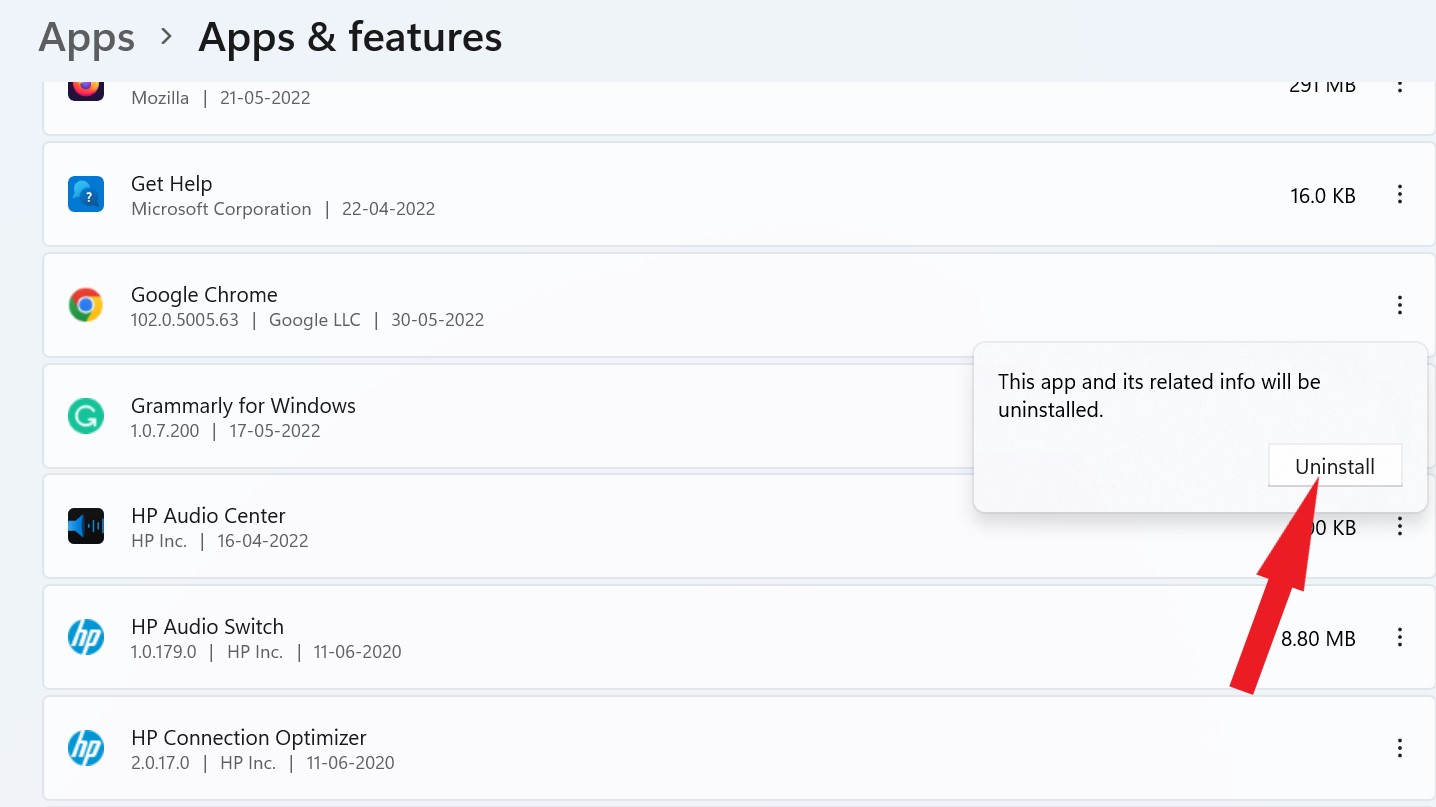Open the three-dot menu for Google Chrome
Image resolution: width=1436 pixels, height=807 pixels.
(x=1400, y=305)
